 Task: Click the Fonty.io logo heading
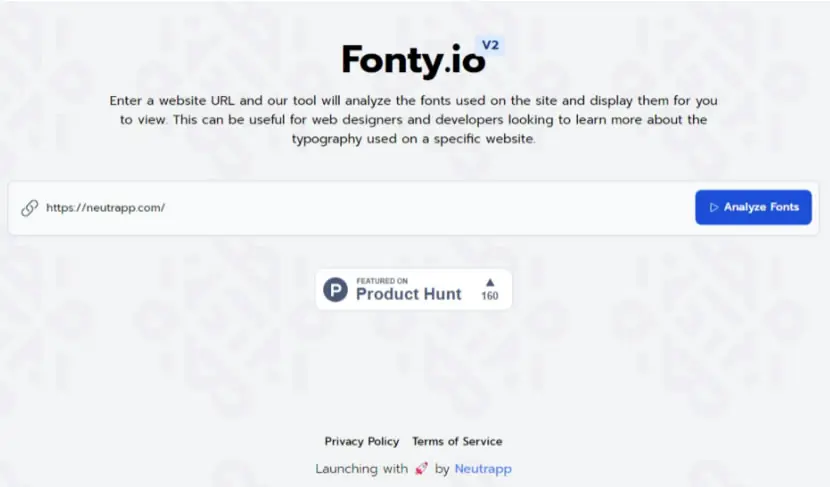(x=413, y=60)
